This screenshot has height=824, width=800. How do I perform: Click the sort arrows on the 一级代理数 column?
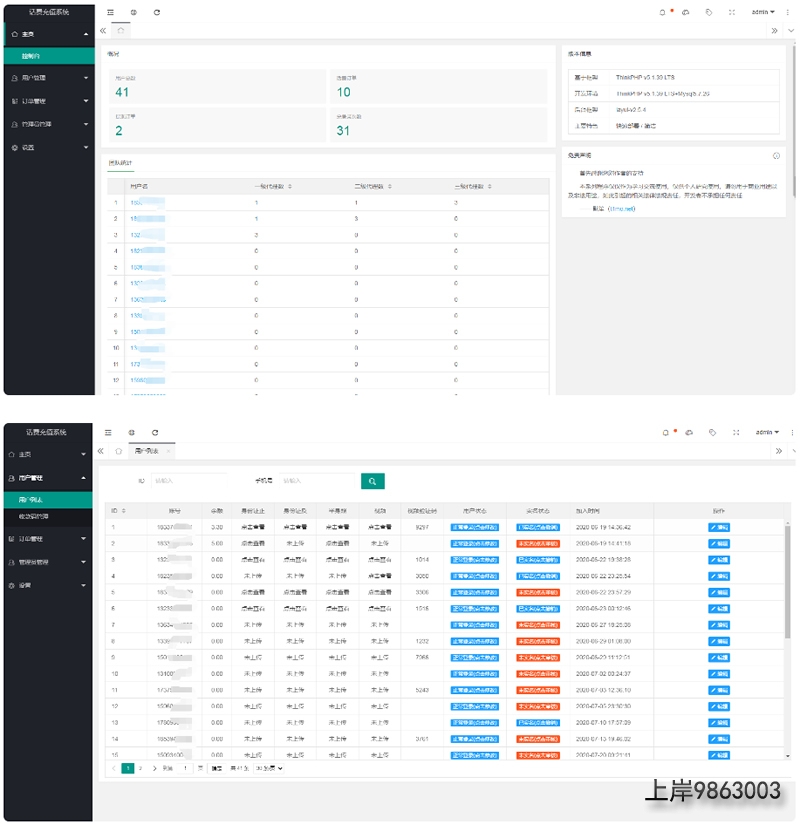tap(290, 186)
